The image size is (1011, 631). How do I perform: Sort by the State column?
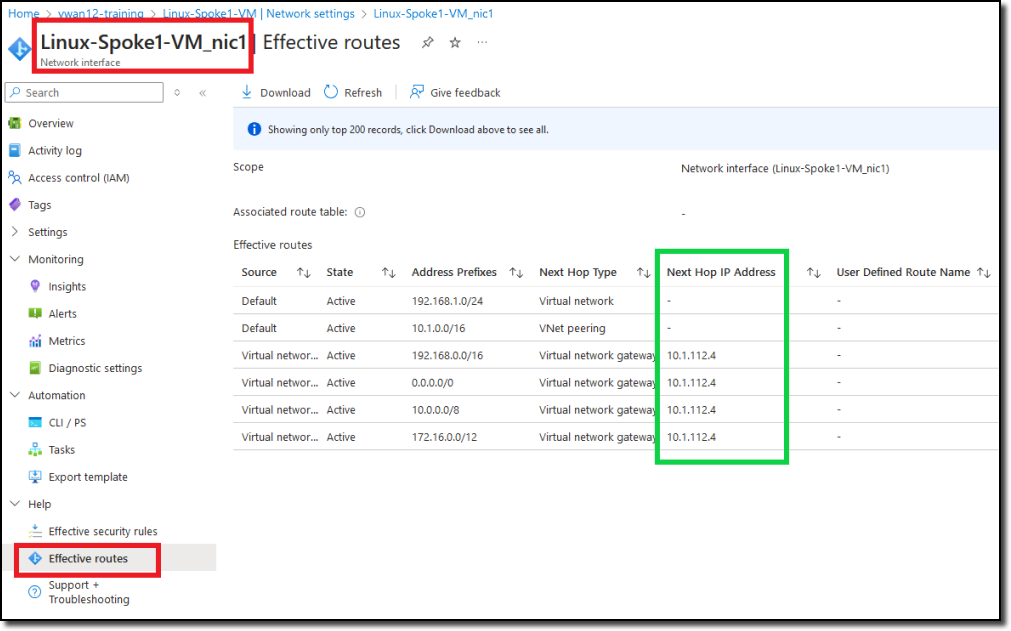click(388, 273)
